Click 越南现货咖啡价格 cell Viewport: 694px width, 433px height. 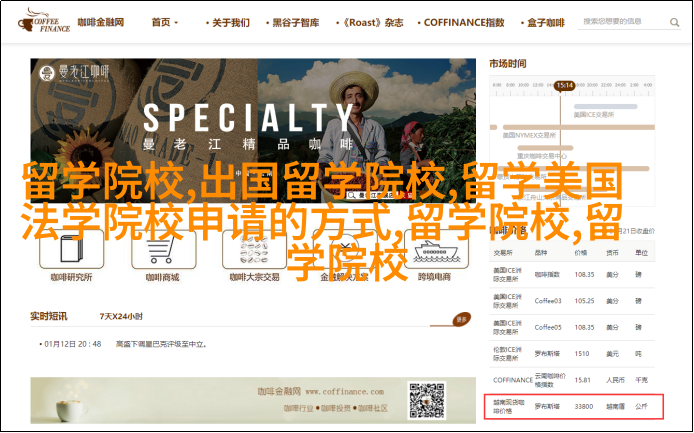click(x=508, y=406)
